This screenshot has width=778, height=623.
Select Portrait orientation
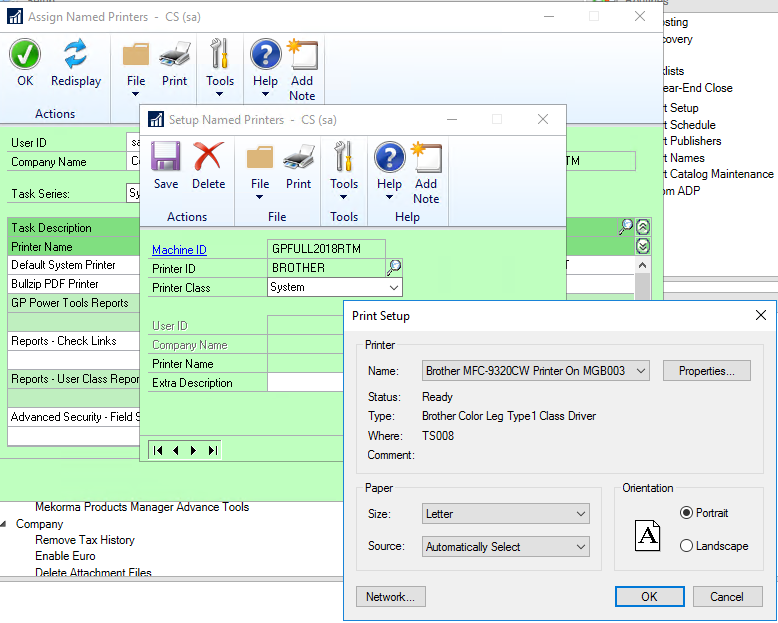[x=686, y=513]
